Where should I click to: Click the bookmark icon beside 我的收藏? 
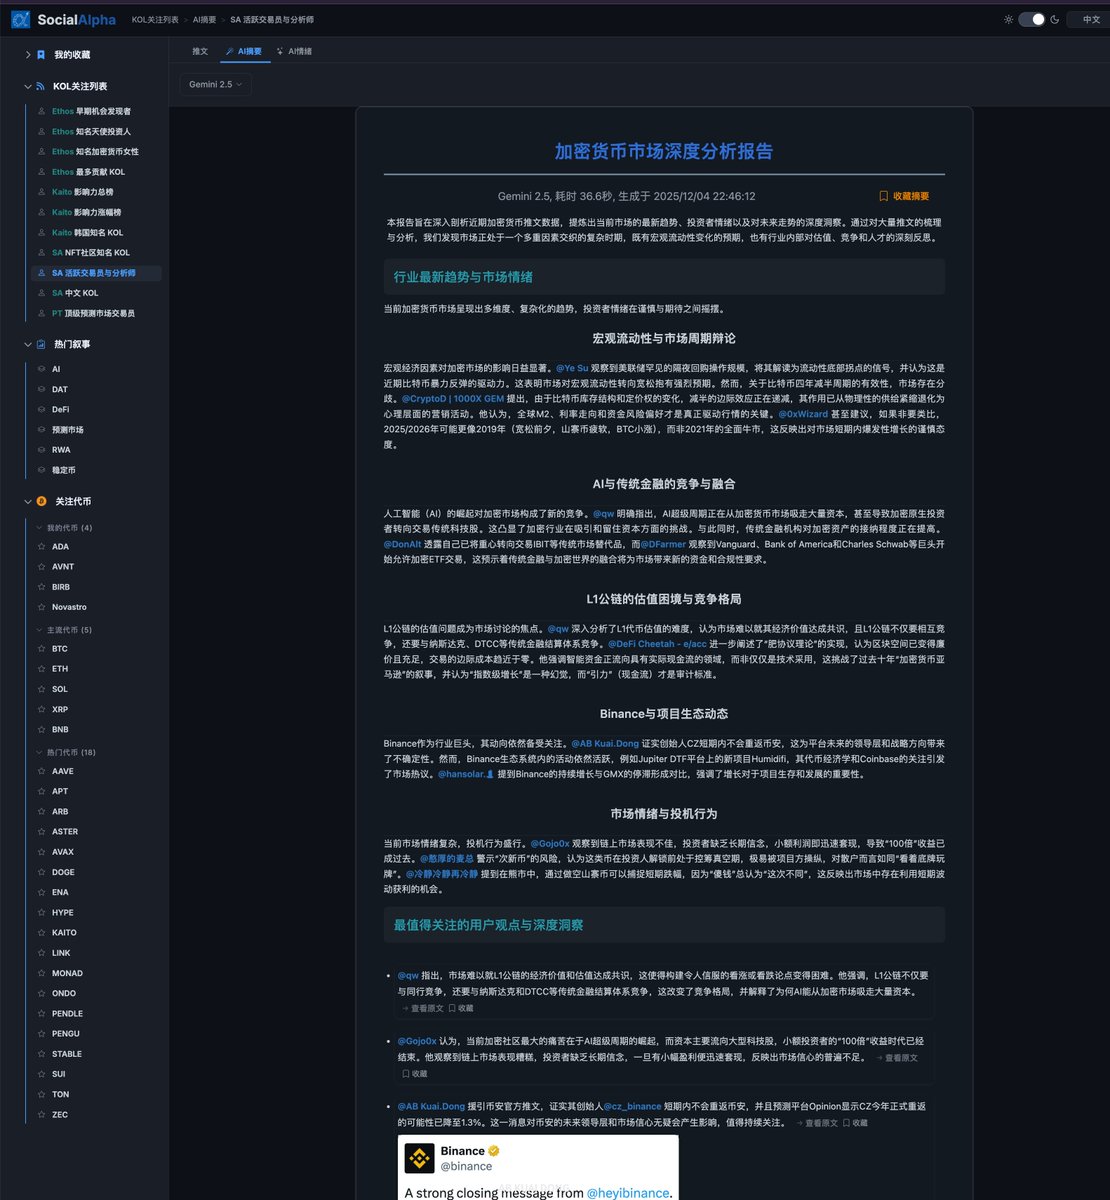[x=41, y=55]
